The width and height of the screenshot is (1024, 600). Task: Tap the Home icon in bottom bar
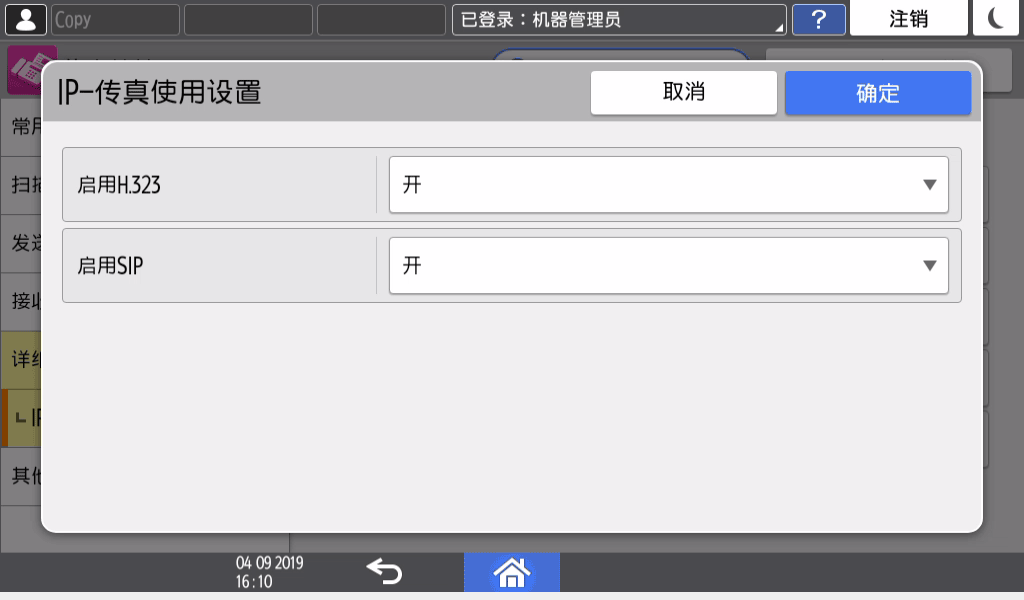click(511, 572)
